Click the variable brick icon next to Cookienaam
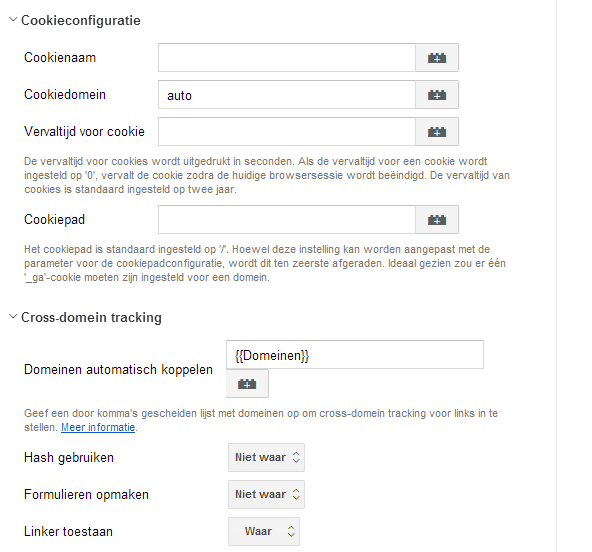Viewport: 592px width, 552px height. coord(437,58)
